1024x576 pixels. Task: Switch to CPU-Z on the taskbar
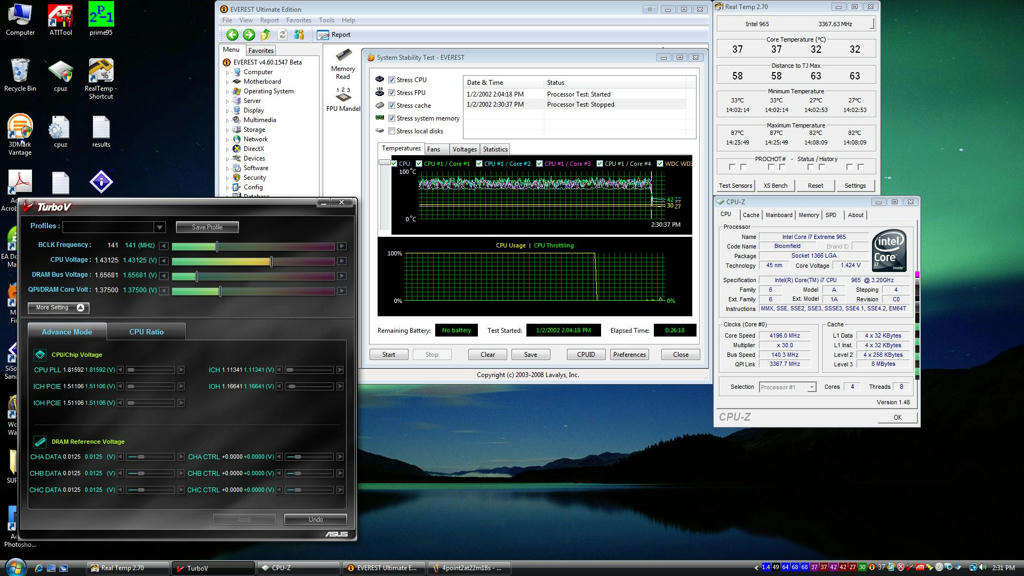pyautogui.click(x=298, y=568)
